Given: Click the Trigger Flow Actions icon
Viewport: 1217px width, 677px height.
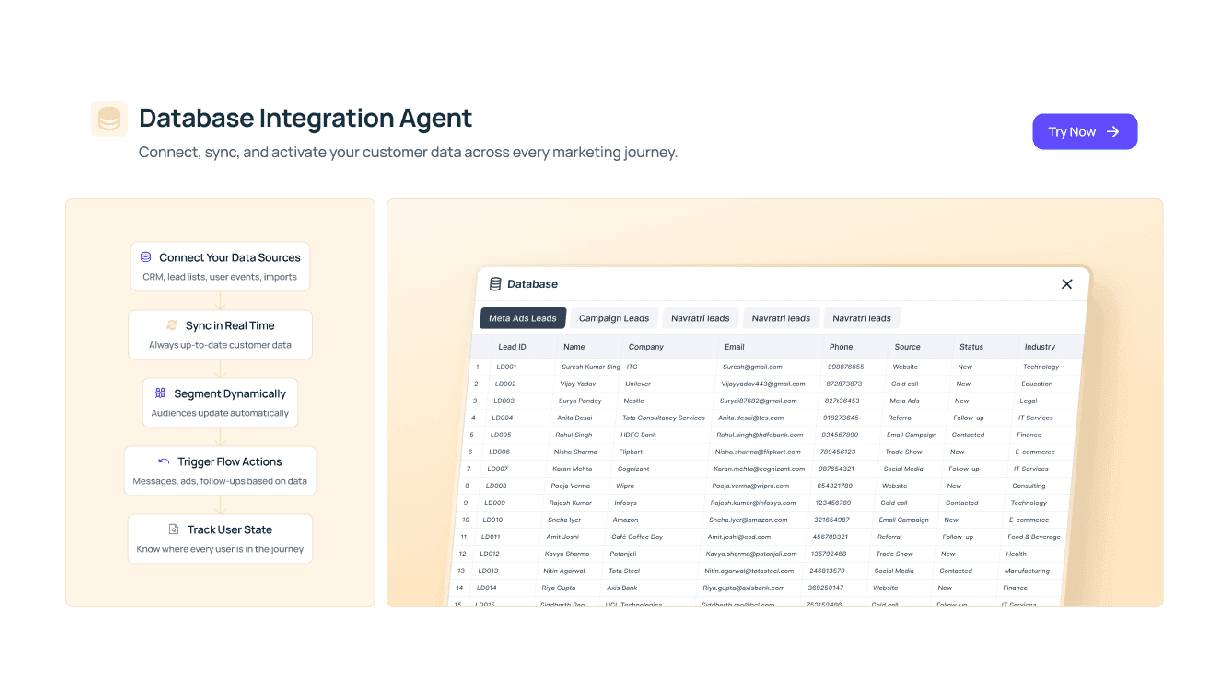Looking at the screenshot, I should click(x=164, y=462).
